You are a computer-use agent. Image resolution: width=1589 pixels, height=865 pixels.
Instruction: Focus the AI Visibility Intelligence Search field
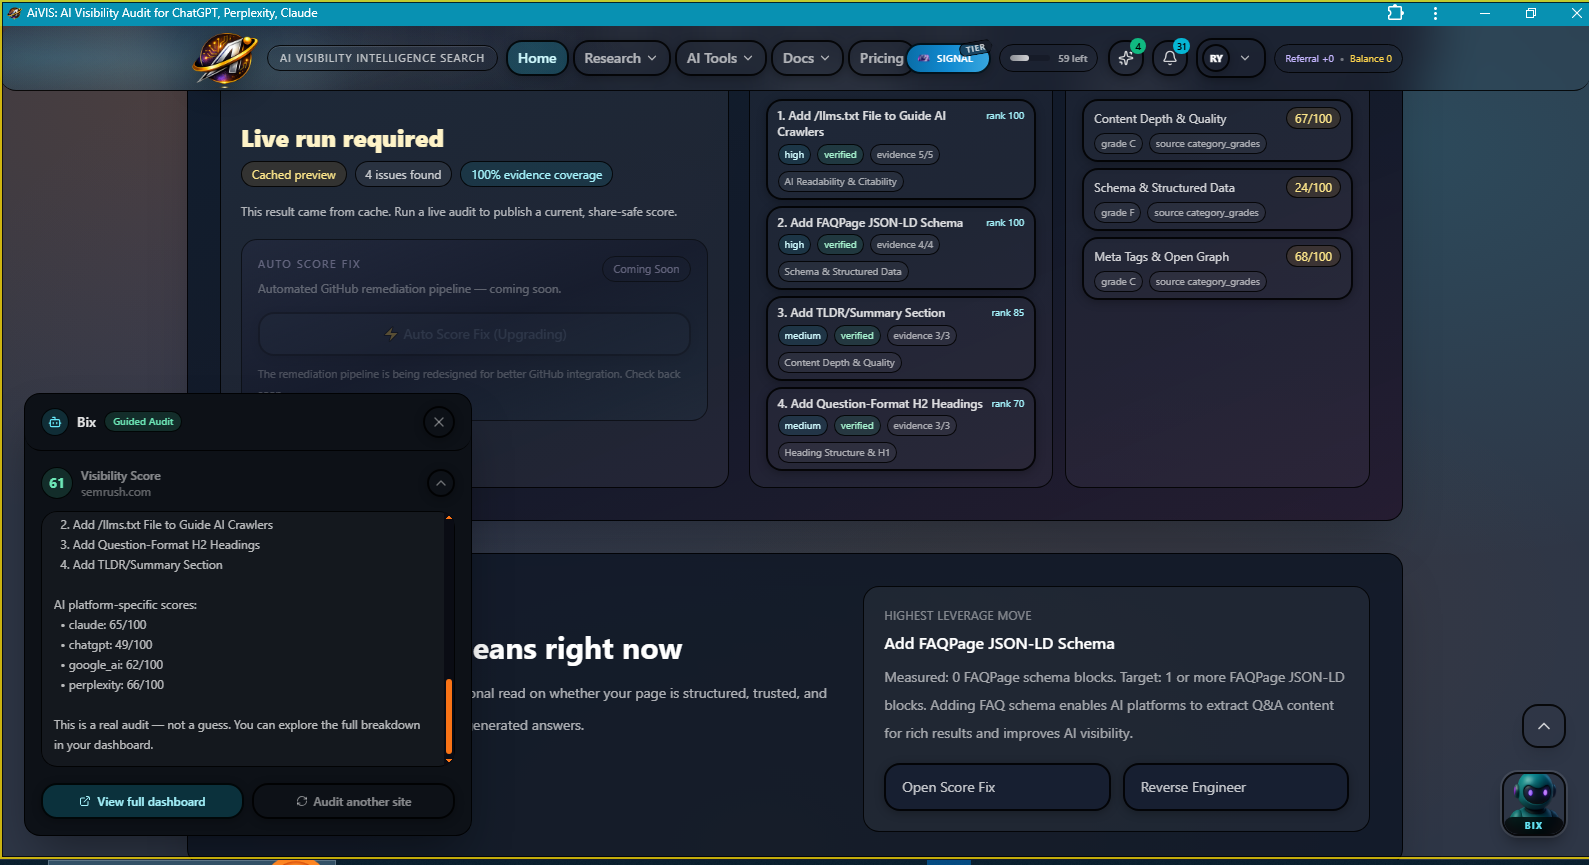(382, 58)
